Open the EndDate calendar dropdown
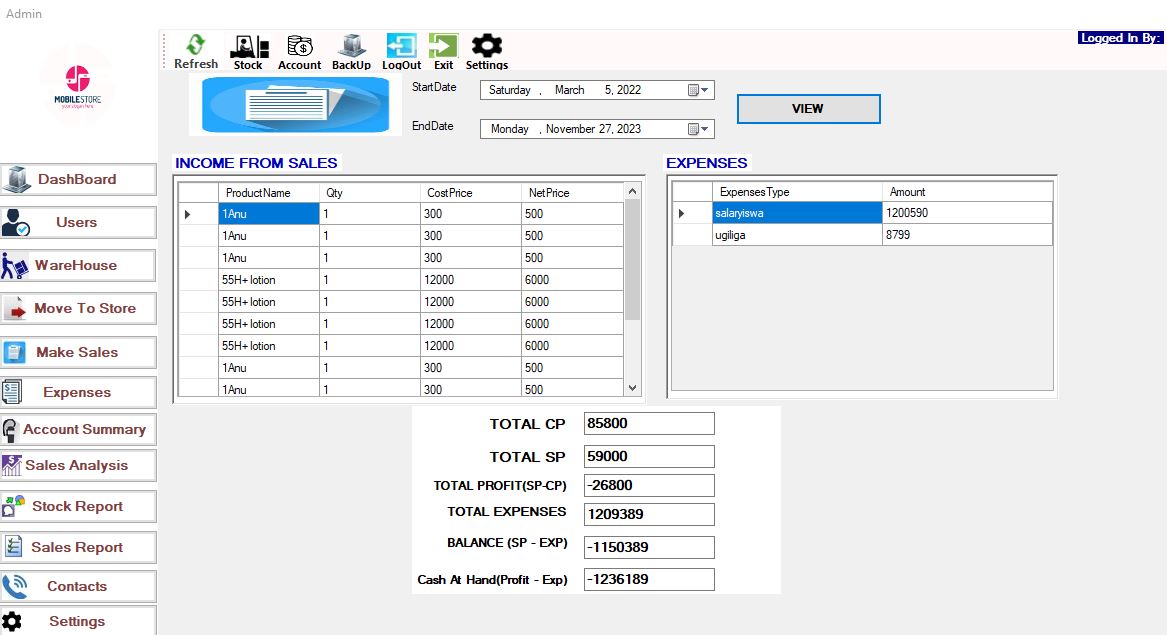Image resolution: width=1167 pixels, height=635 pixels. 698,129
